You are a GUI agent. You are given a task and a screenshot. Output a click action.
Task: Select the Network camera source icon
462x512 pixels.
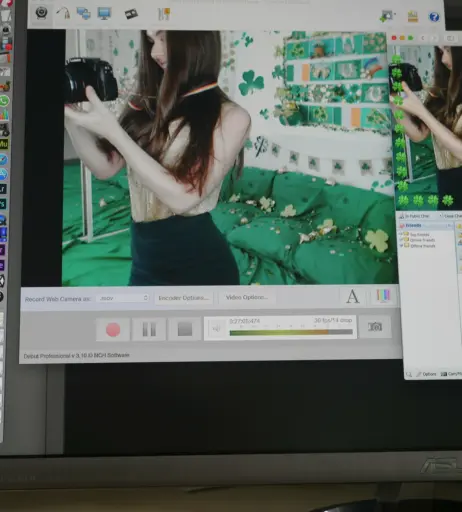(83, 14)
